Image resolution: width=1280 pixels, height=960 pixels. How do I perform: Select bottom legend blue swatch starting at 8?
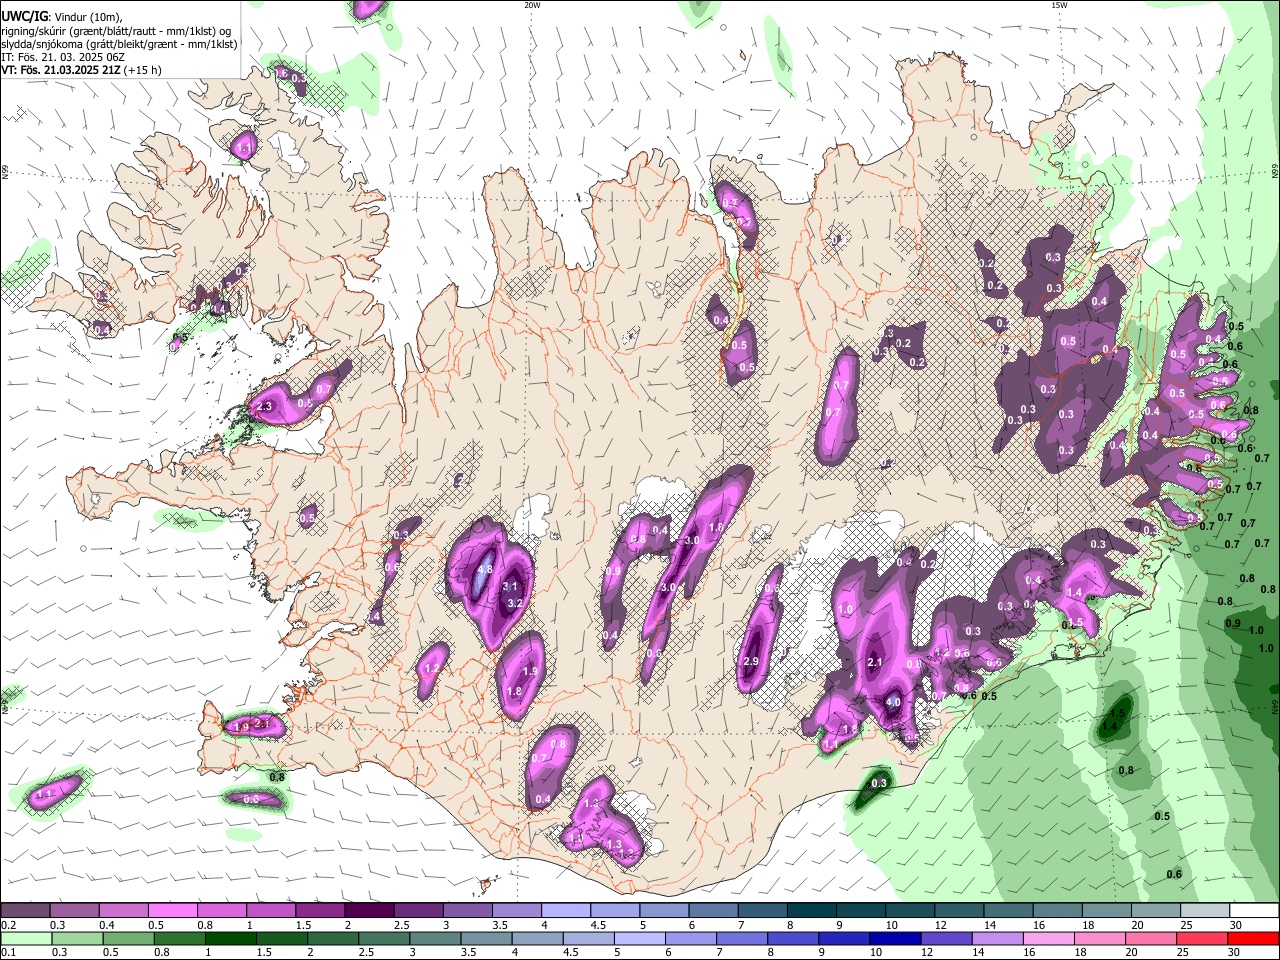click(792, 938)
